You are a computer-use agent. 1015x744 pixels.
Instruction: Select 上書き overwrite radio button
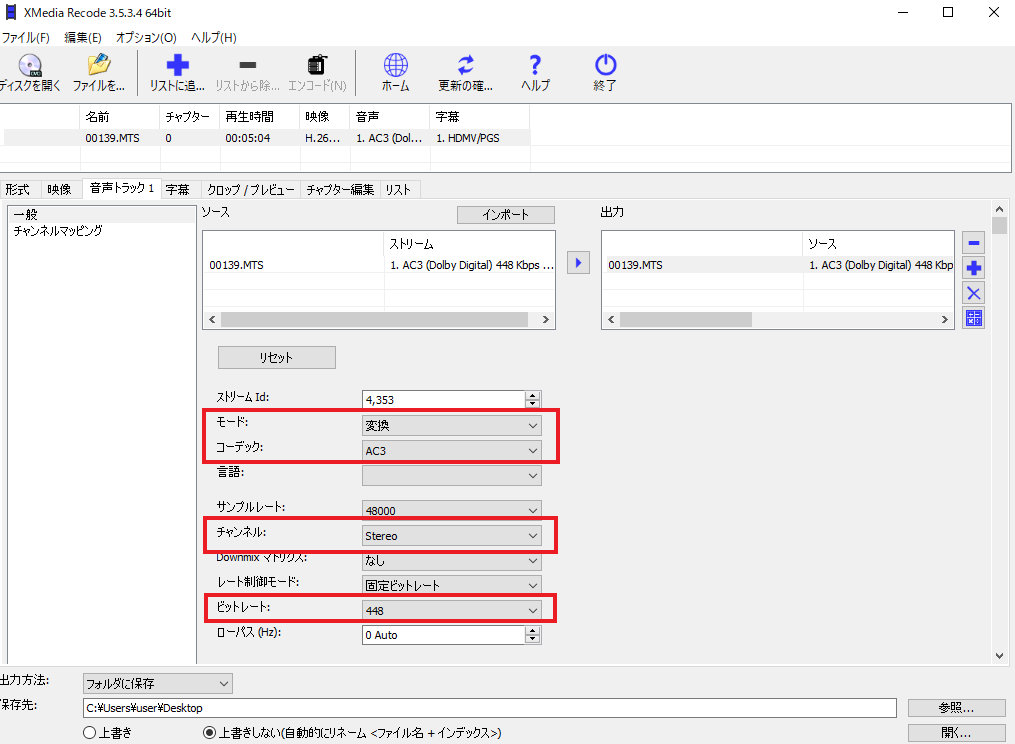point(89,733)
